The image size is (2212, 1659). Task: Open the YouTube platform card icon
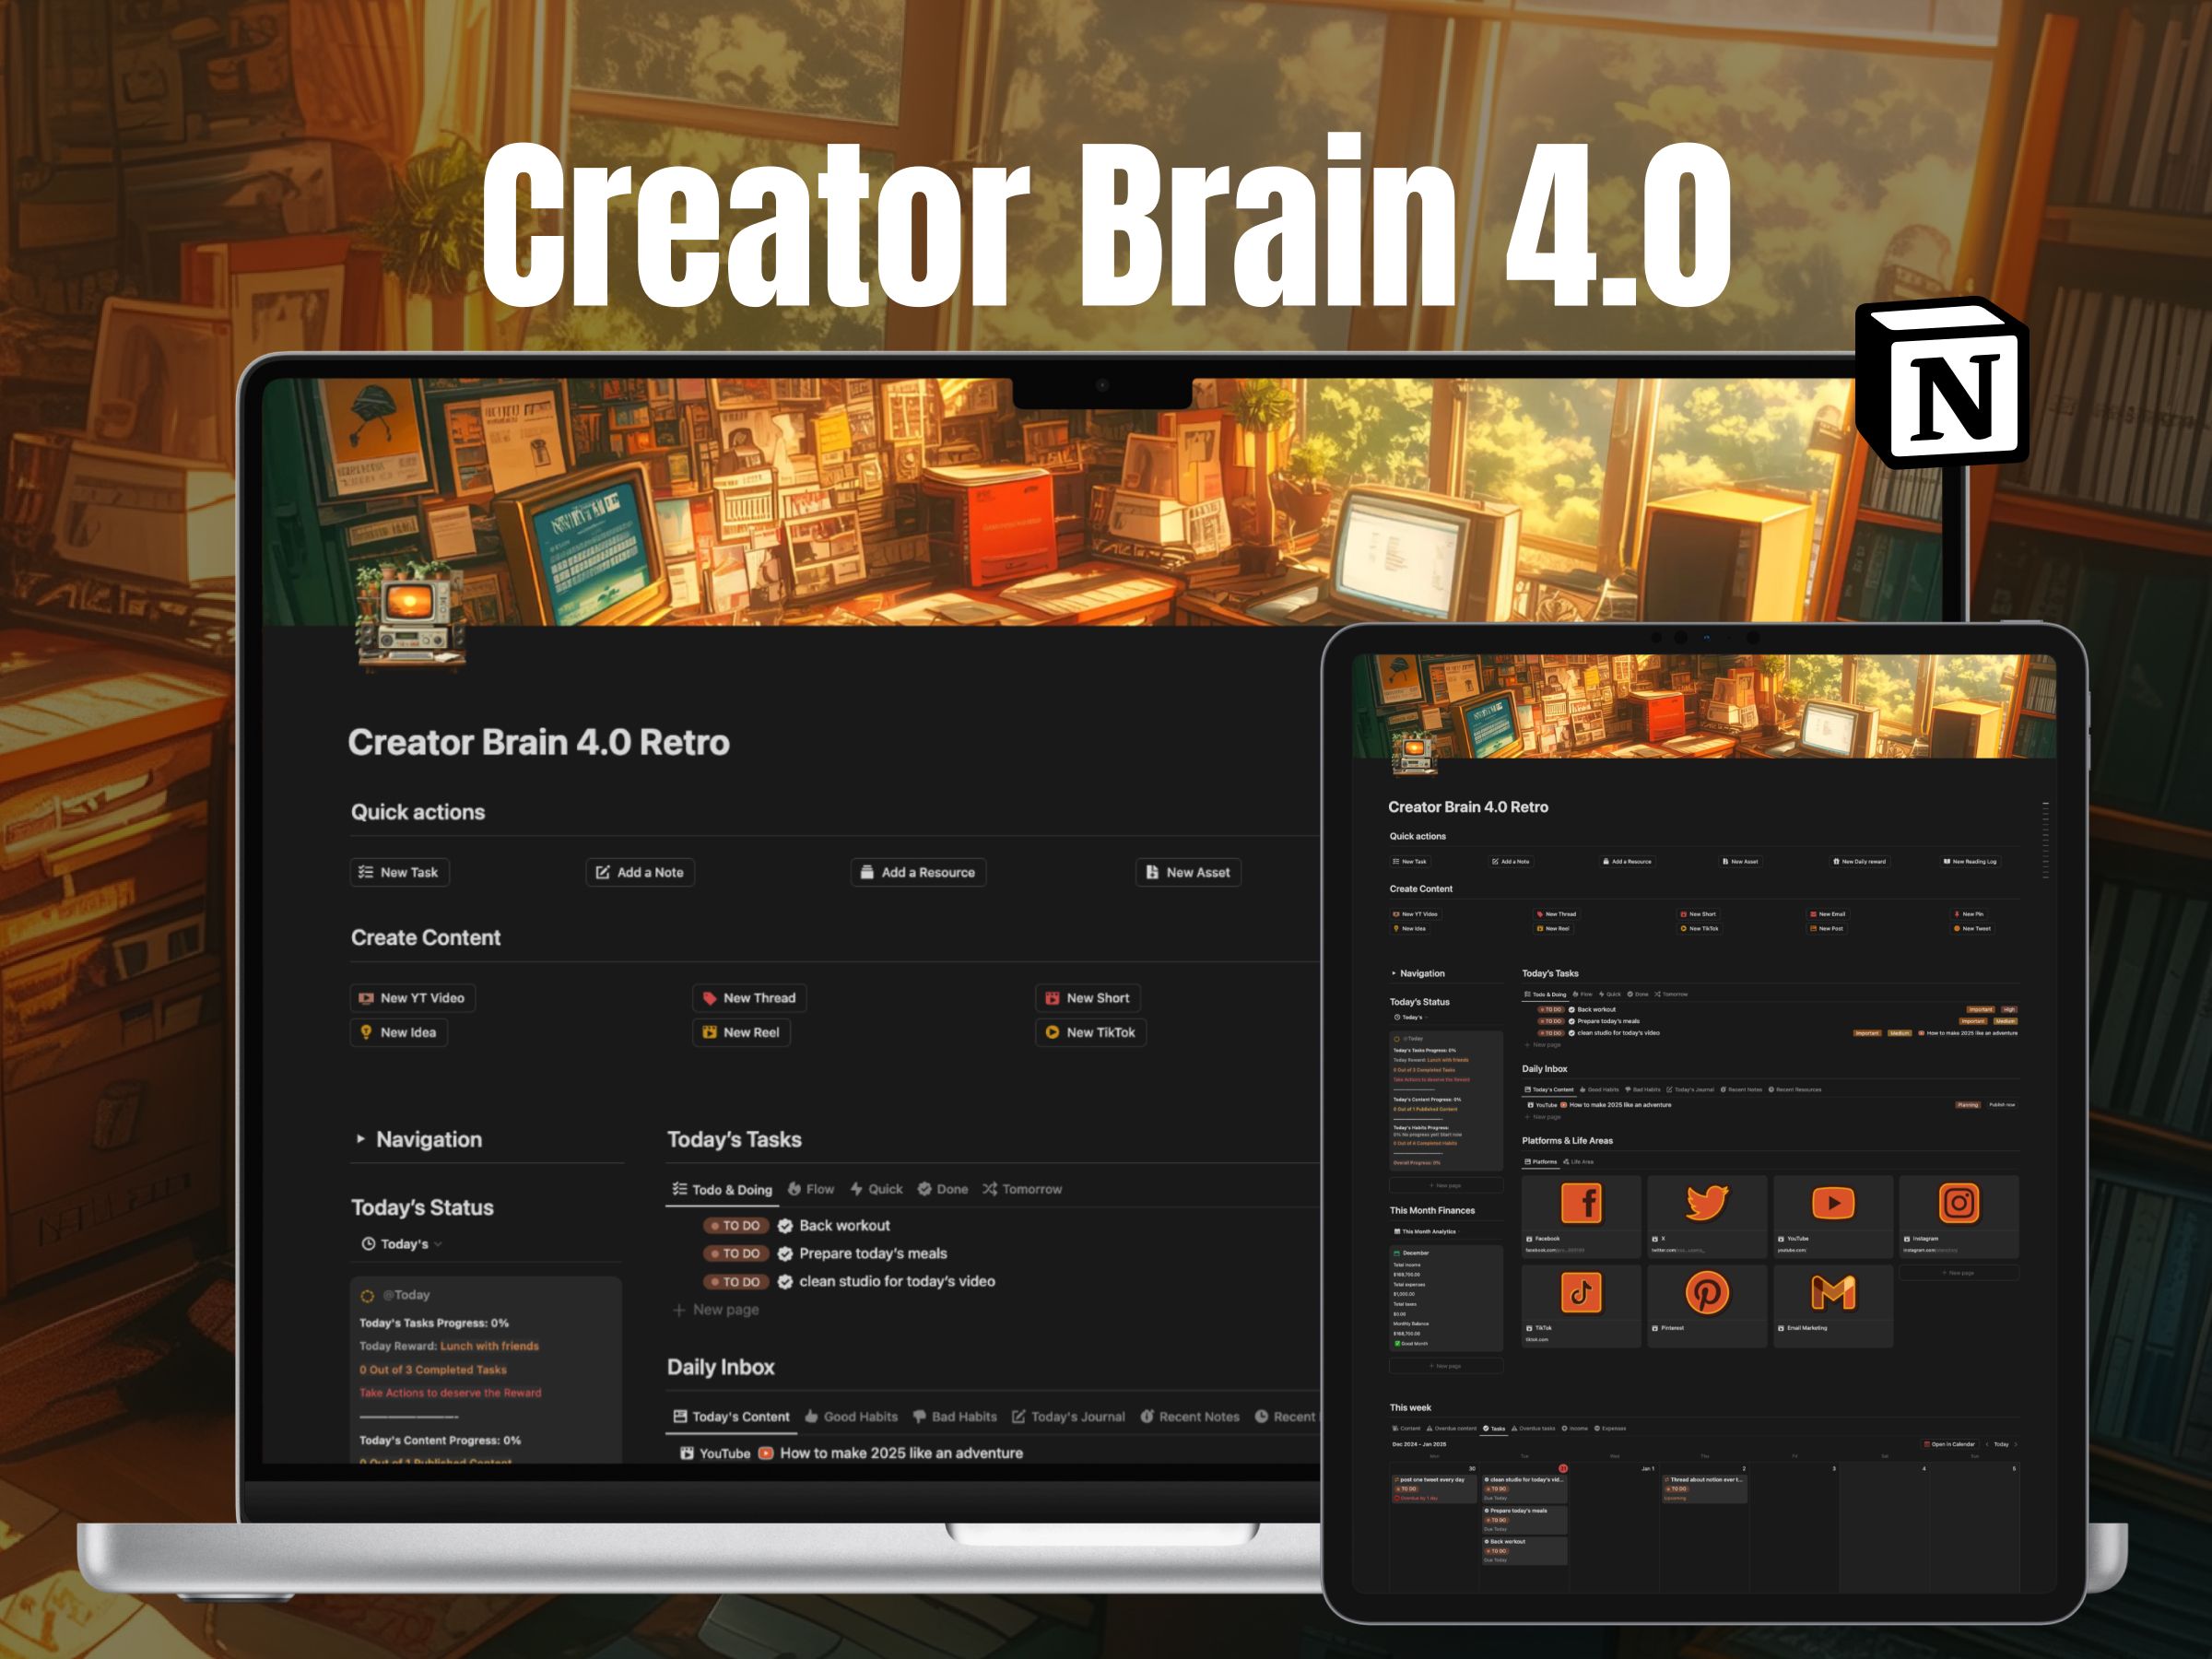click(x=1832, y=1203)
